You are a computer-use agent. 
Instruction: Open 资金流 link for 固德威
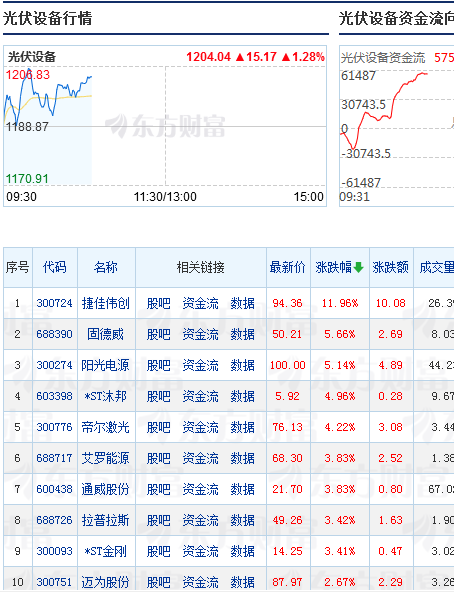coord(200,334)
